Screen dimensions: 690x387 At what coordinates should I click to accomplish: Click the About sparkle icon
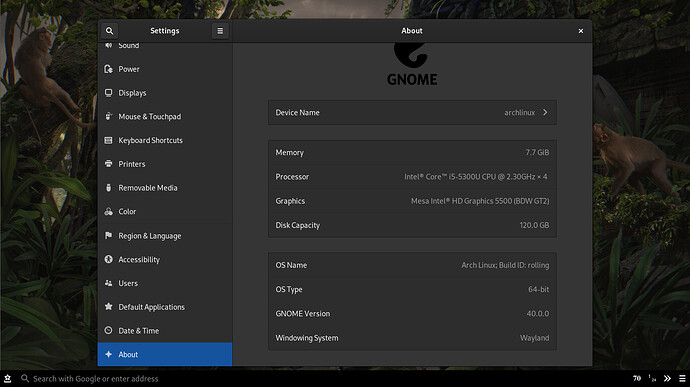(108, 354)
